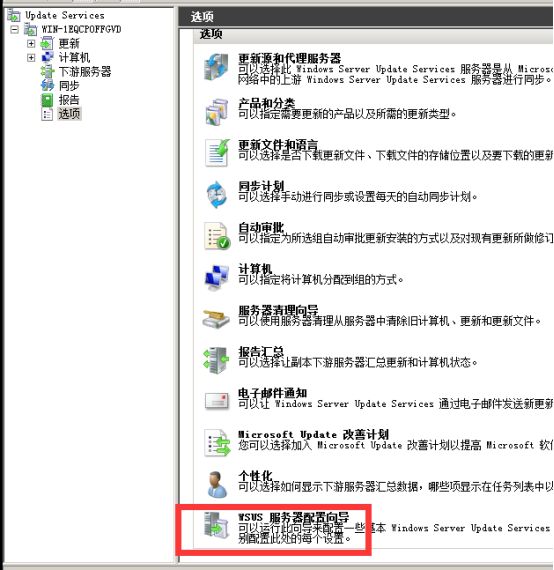Click the Microsoft Update 改善计划 icon
Image resolution: width=554 pixels, height=570 pixels.
pos(217,443)
